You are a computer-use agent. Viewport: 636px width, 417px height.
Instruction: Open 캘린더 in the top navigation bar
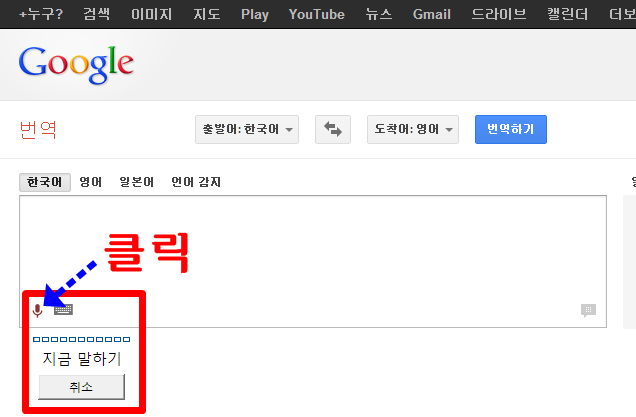(x=567, y=14)
